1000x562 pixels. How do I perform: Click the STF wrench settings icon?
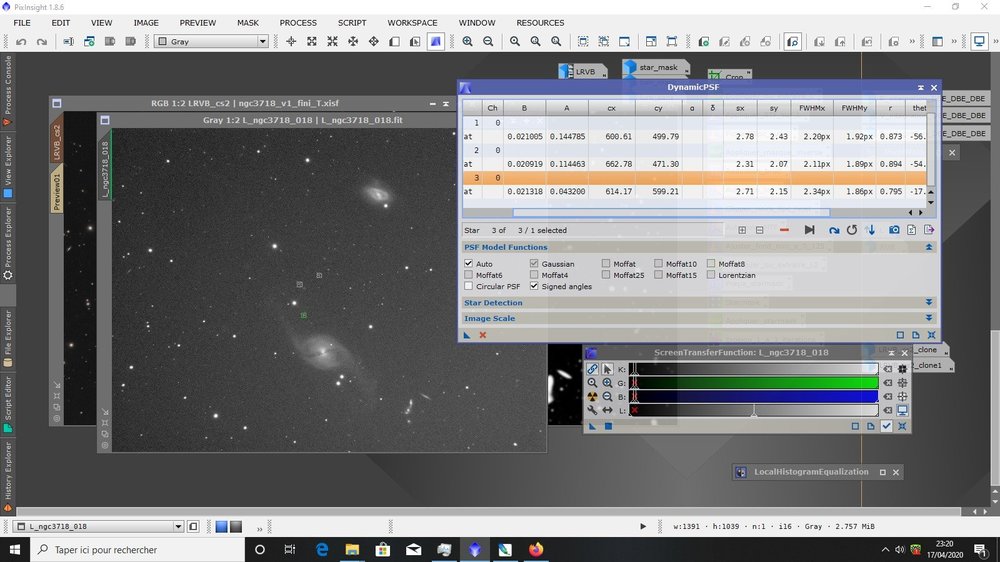coord(593,410)
